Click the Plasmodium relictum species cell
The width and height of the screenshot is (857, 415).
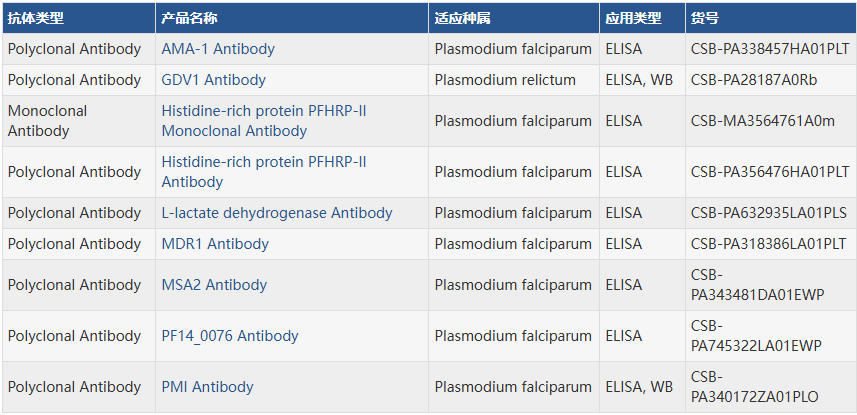tap(505, 80)
